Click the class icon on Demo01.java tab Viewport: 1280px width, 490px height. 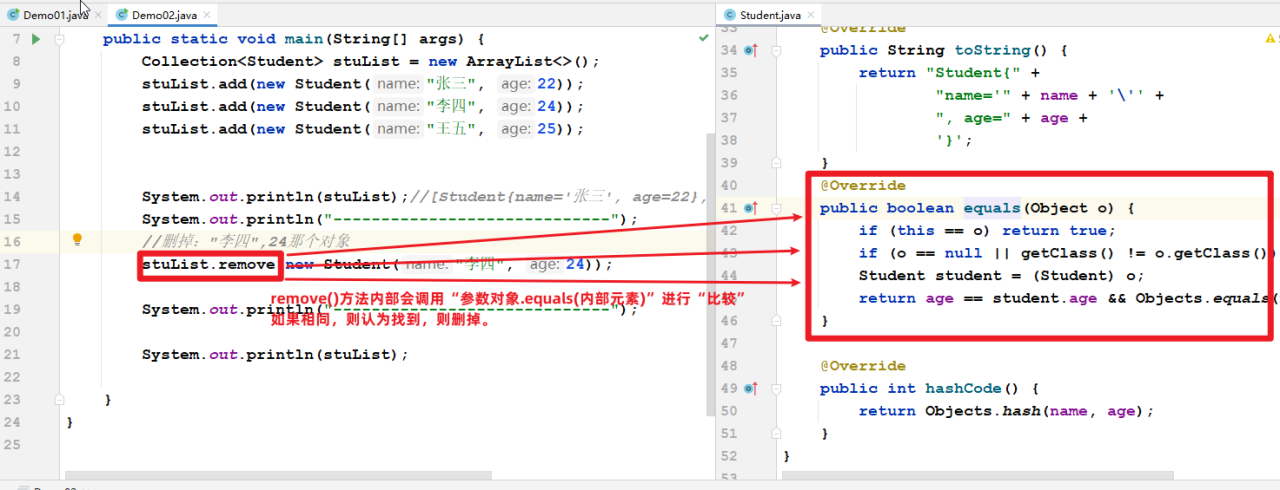pos(14,14)
